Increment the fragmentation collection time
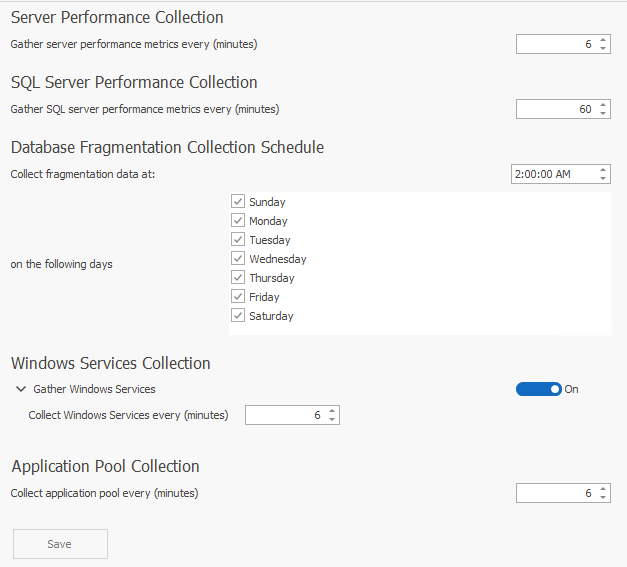 (603, 169)
